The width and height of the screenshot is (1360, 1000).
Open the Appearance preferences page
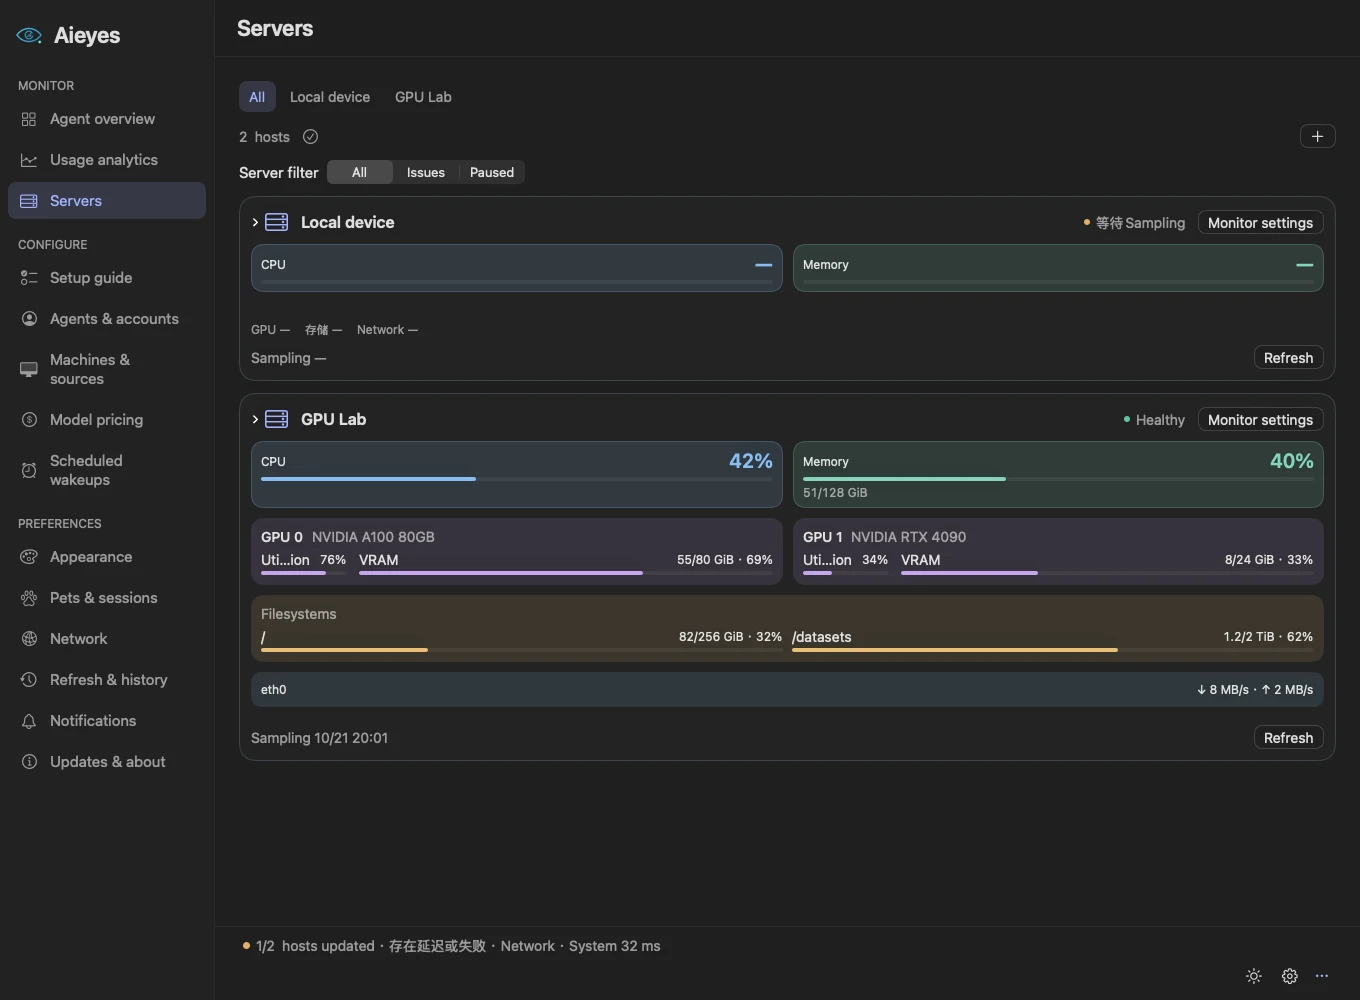[x=107, y=557]
